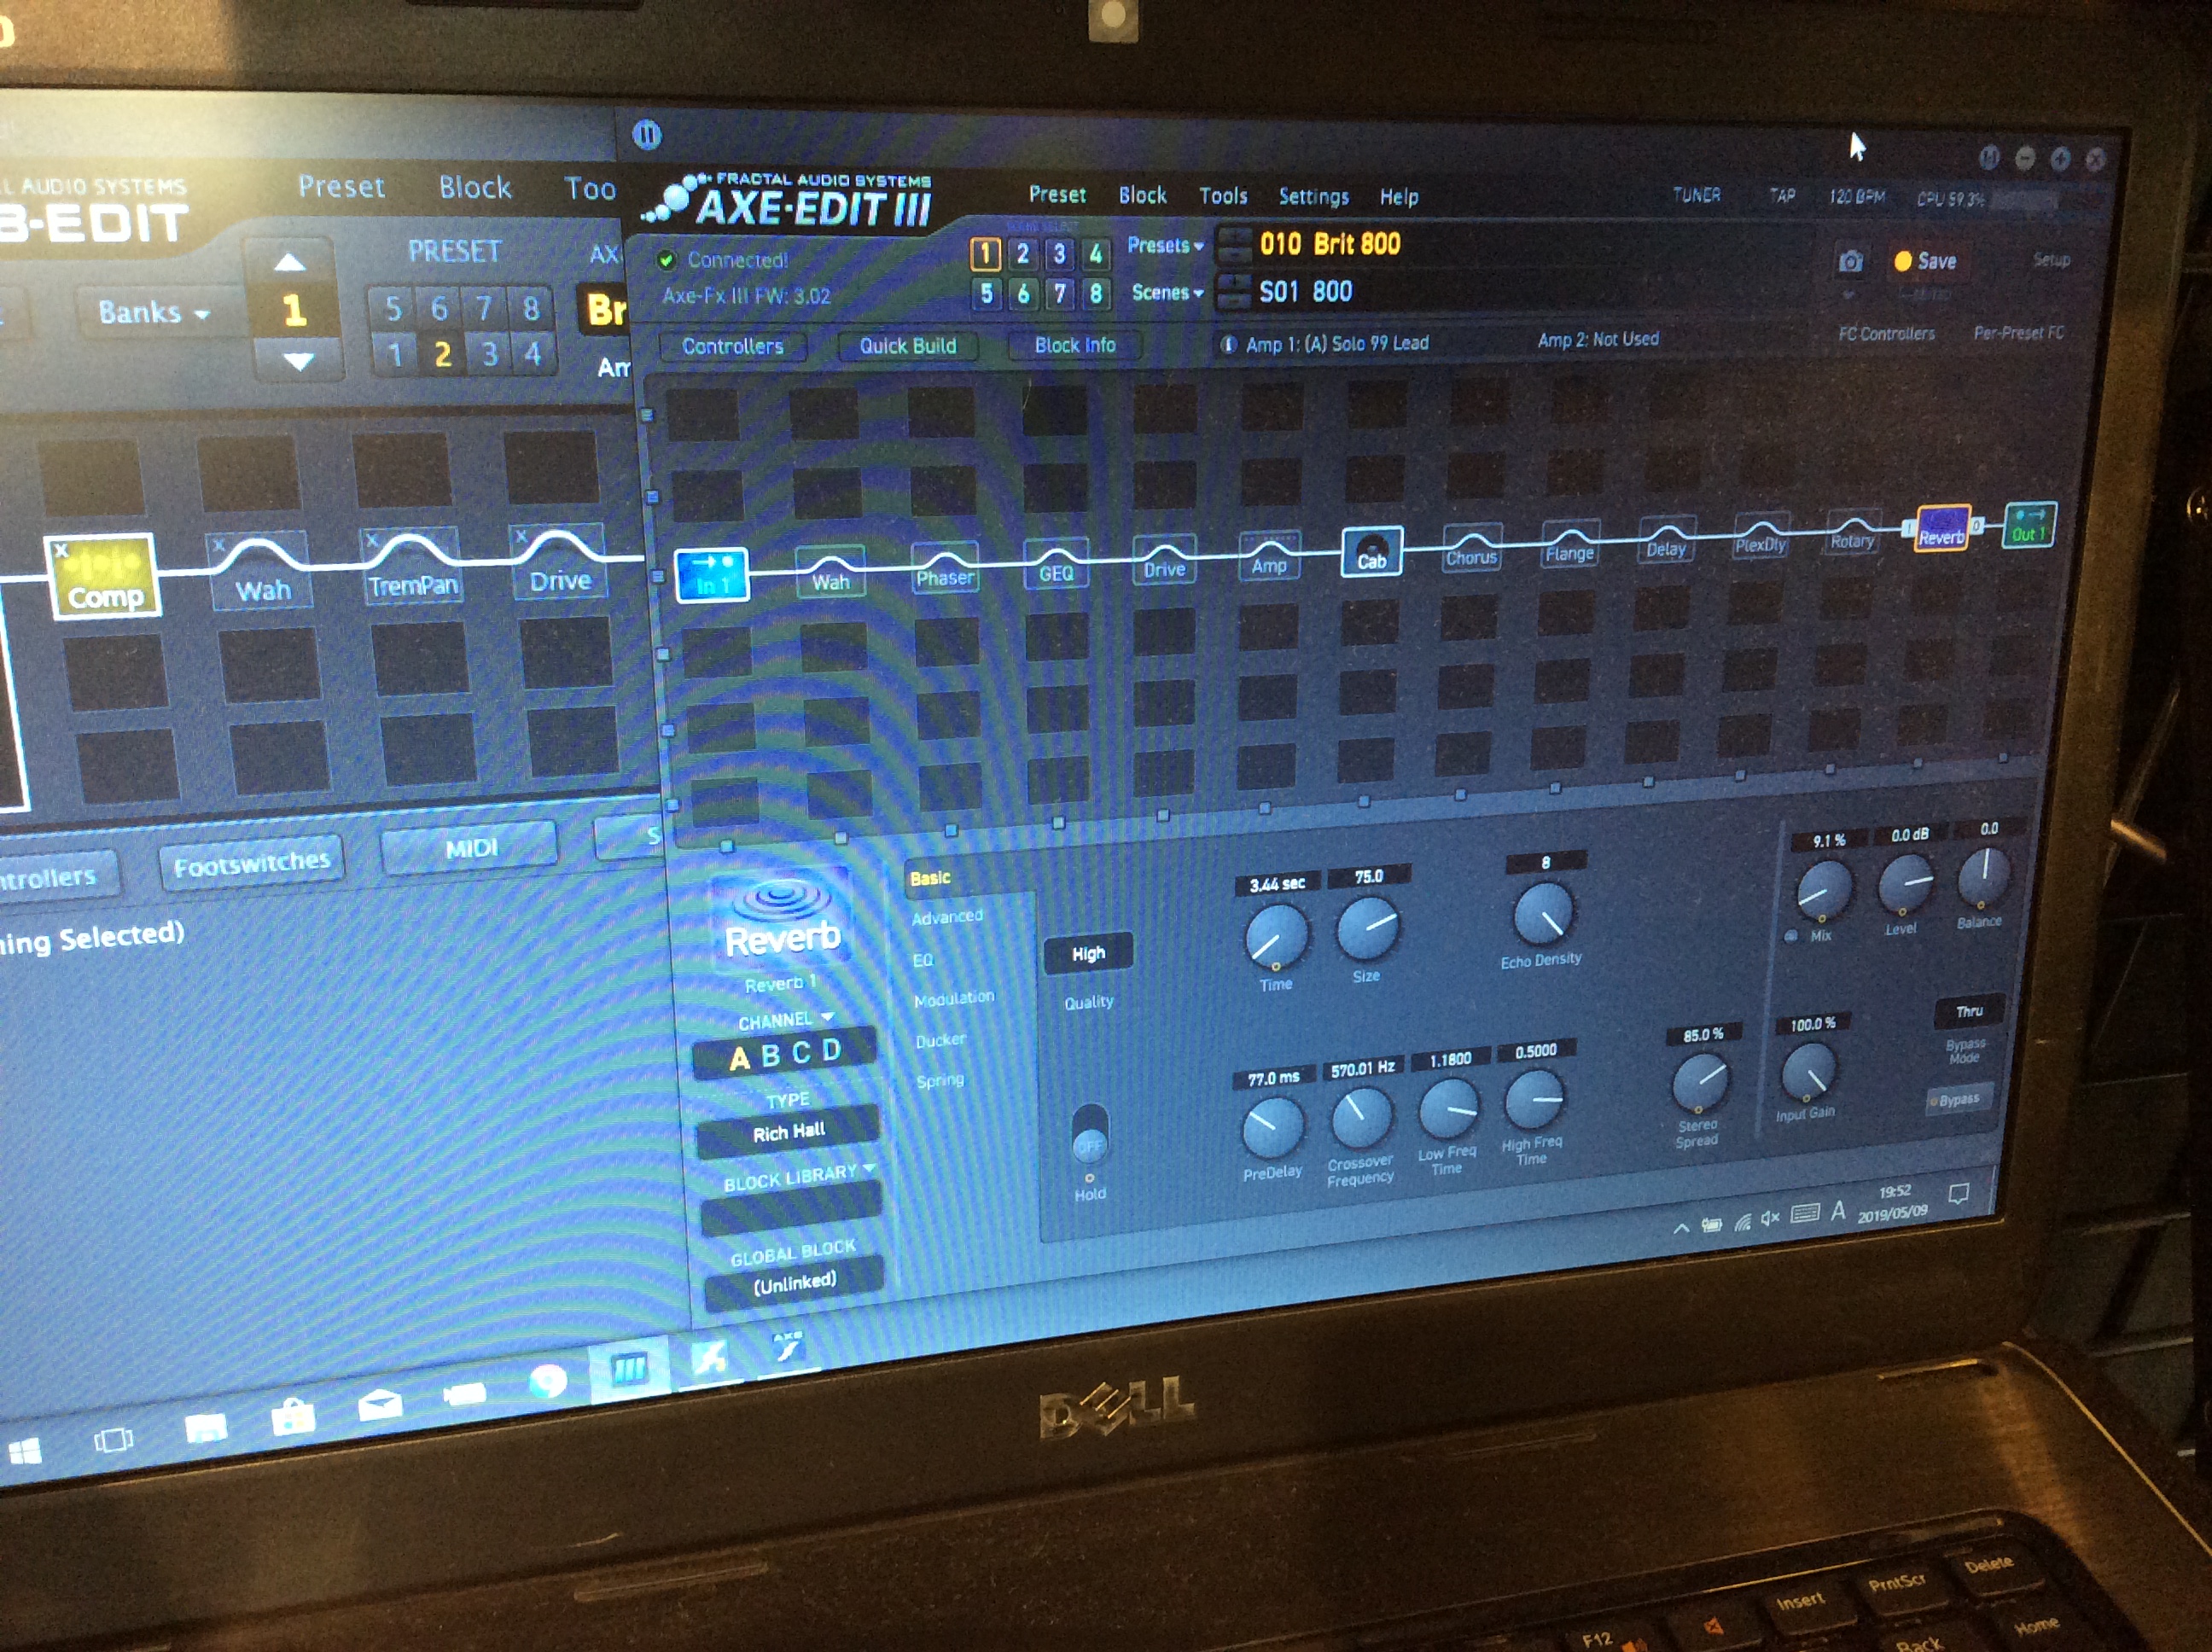Open the Axe-Edit taskbar icon

788,1347
